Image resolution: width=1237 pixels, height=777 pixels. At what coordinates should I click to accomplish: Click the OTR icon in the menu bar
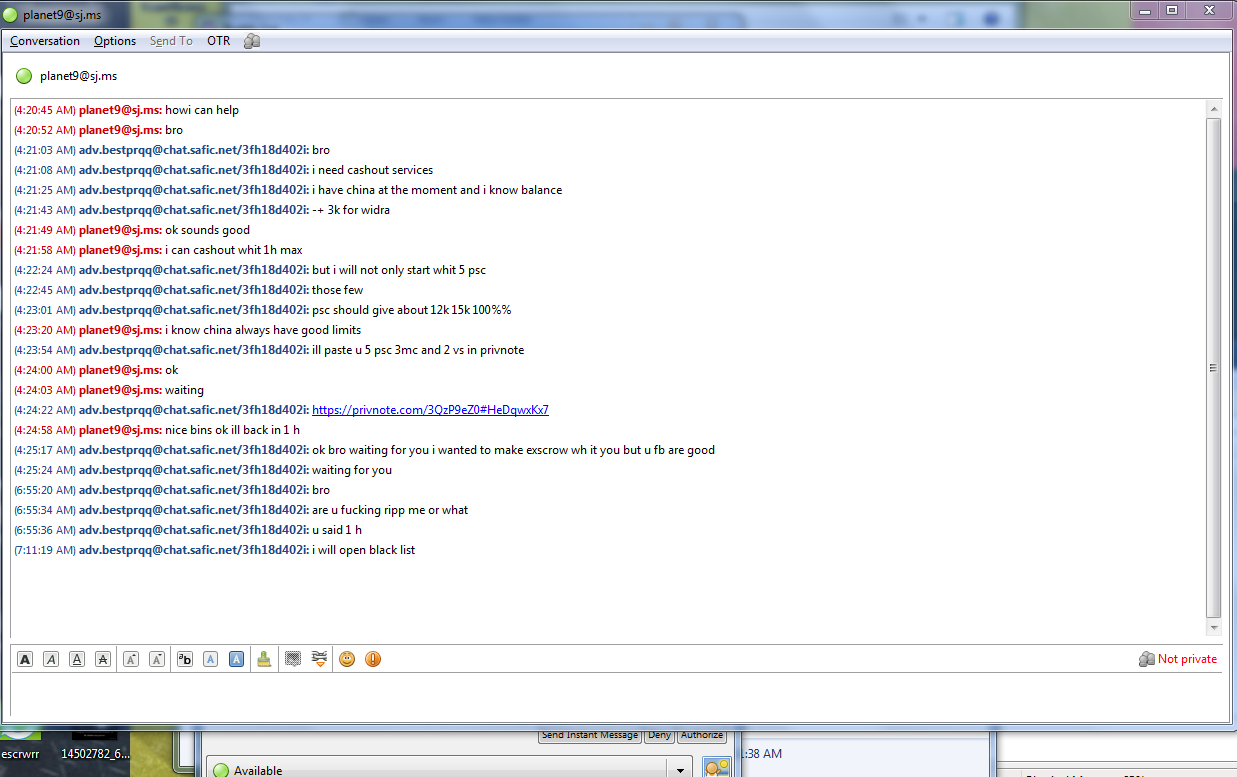pos(252,41)
